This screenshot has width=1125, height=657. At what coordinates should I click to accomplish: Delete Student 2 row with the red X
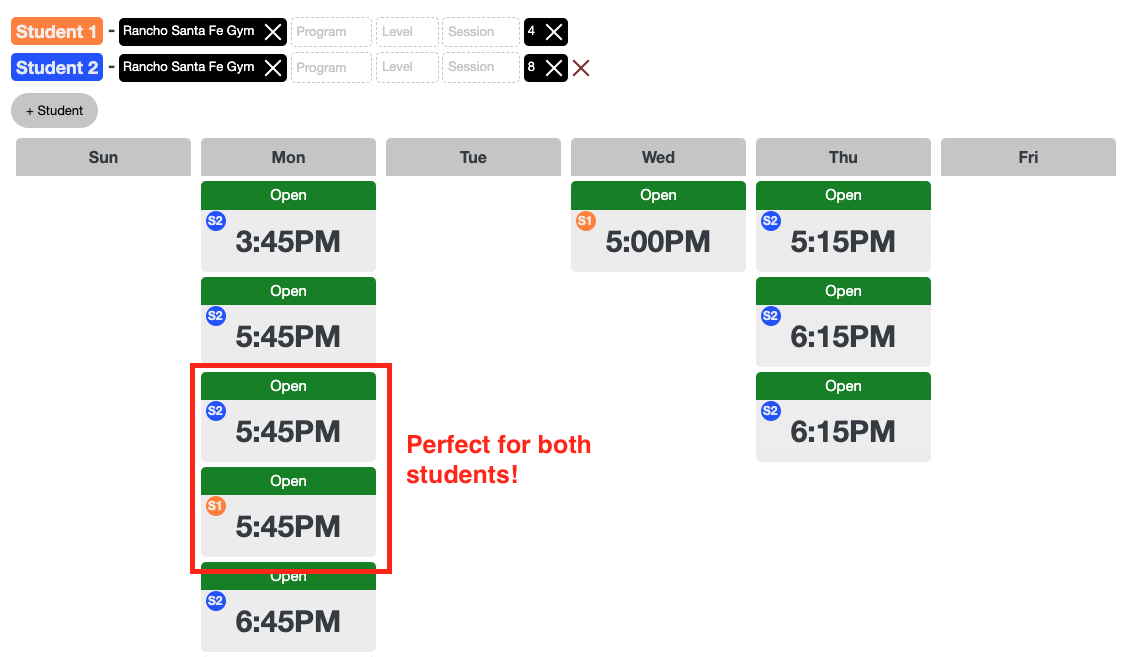581,68
